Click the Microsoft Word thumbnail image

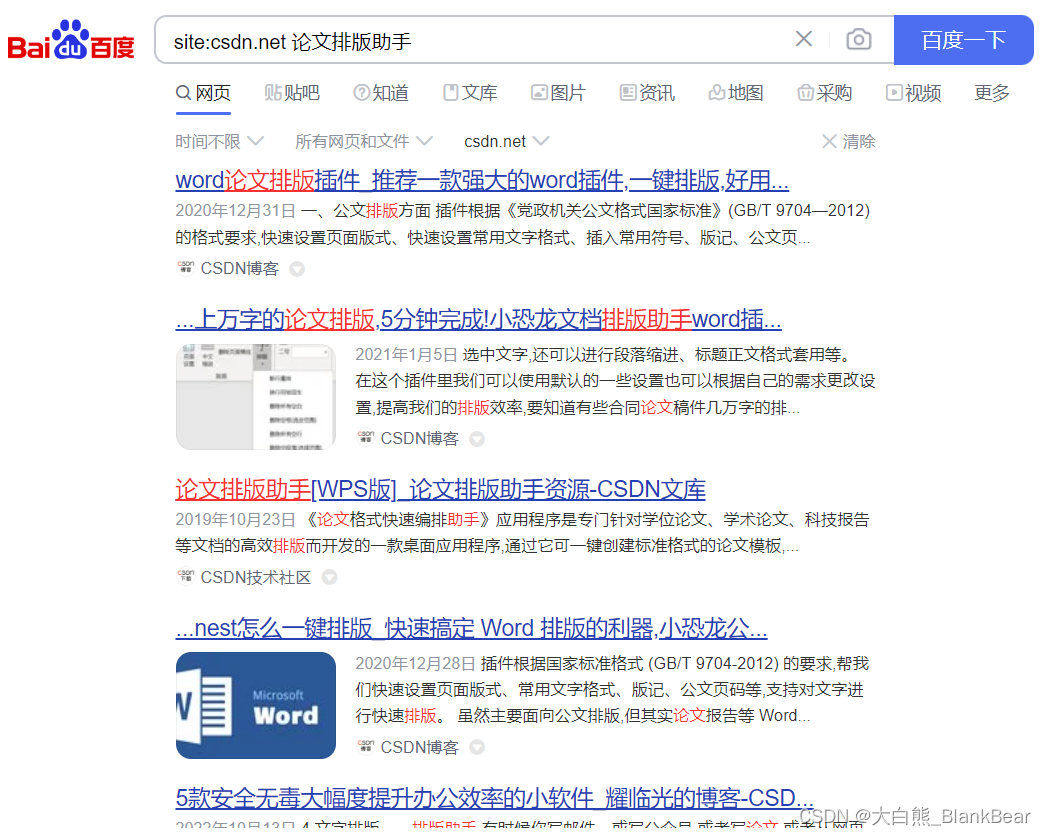coord(255,705)
